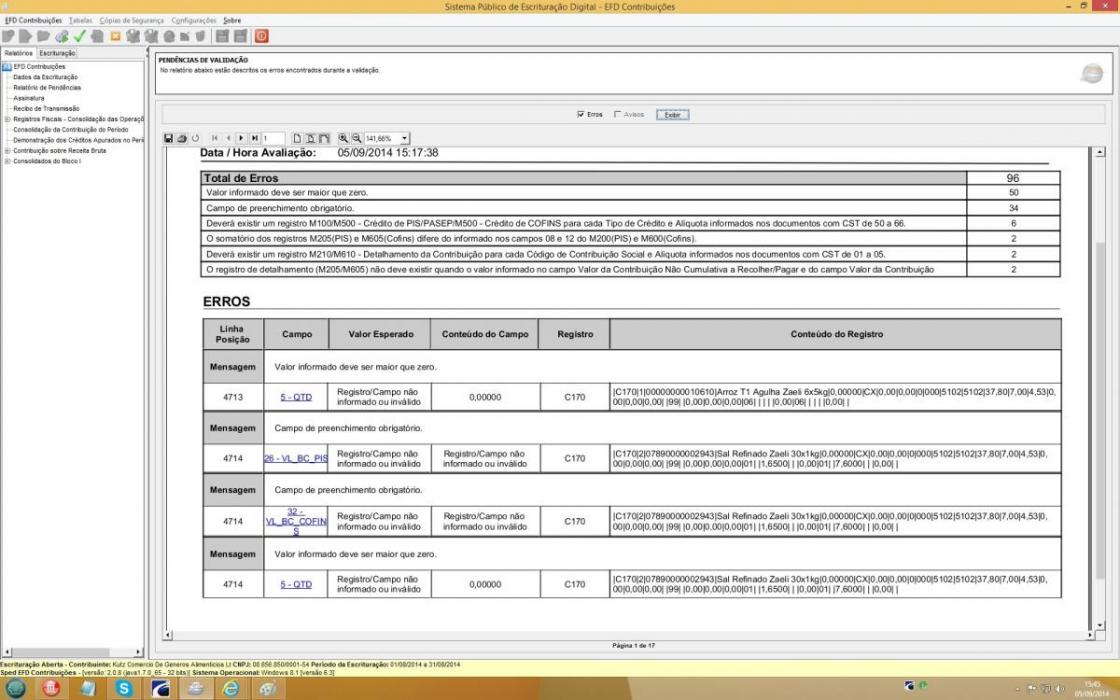Open the 26 - VL_BC_PIS field link
The image size is (1120, 700).
[x=296, y=458]
